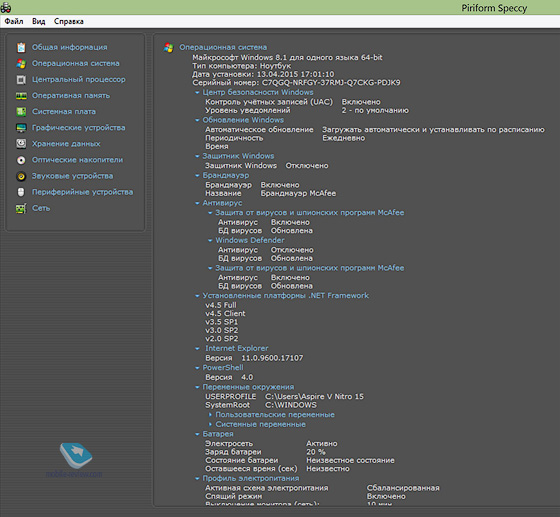The image size is (560, 517).
Task: Open the Периферийные устройства section
Action: click(82, 192)
